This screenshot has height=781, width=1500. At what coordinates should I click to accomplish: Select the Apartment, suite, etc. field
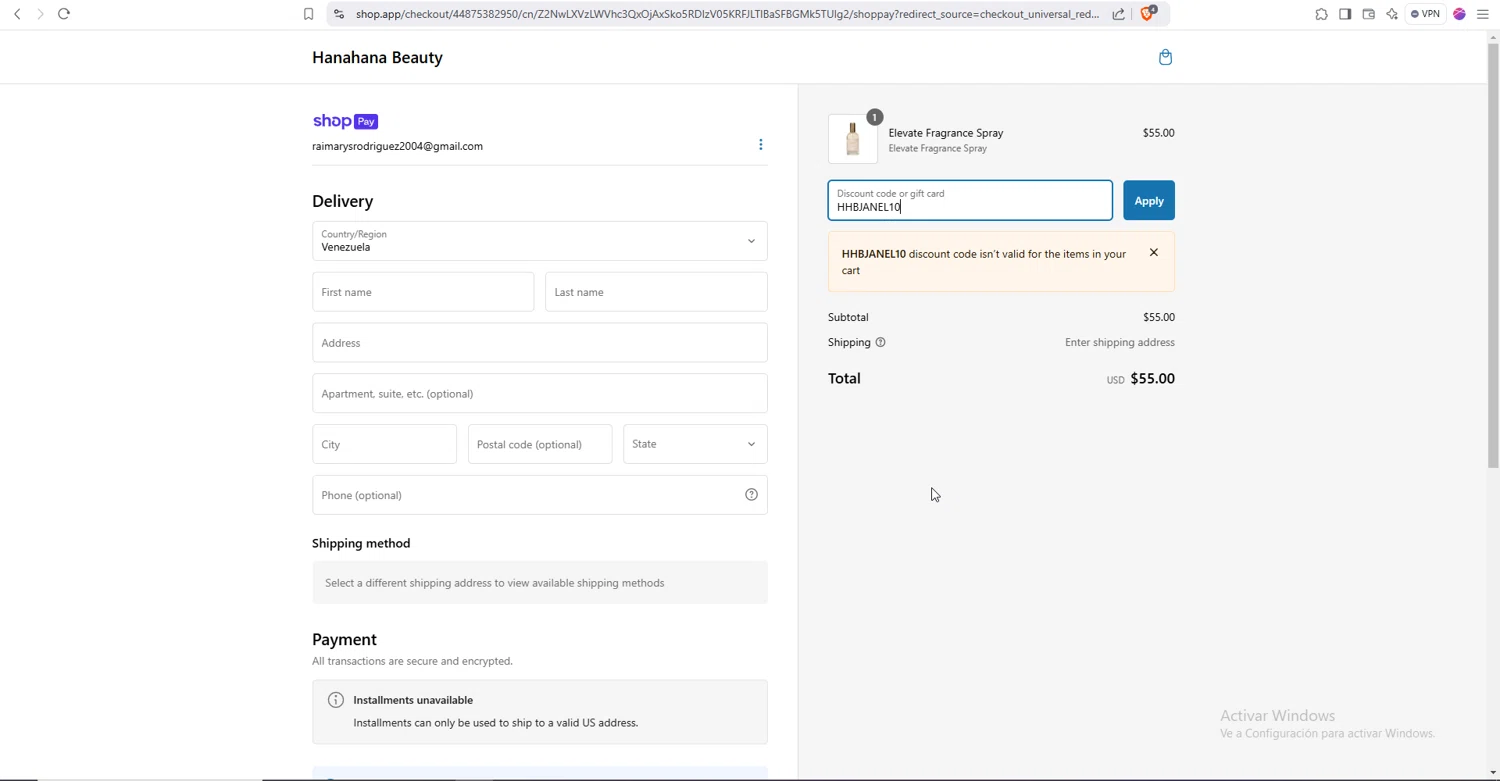click(540, 394)
